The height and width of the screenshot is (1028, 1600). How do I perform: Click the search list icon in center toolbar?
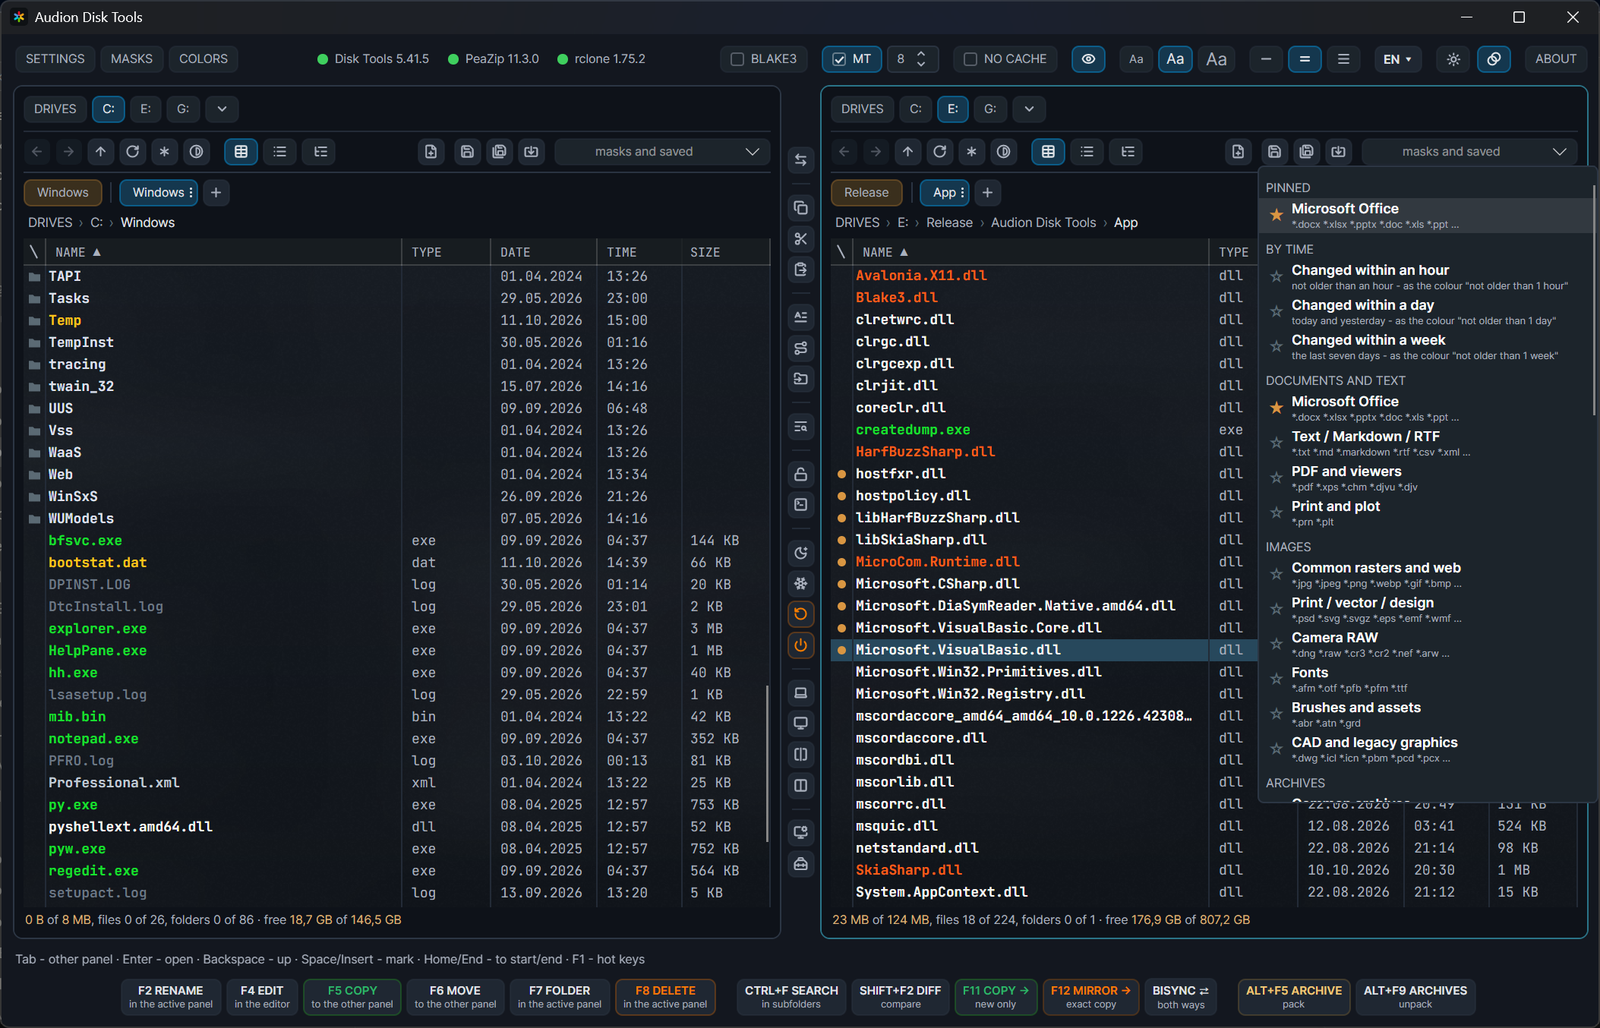801,427
